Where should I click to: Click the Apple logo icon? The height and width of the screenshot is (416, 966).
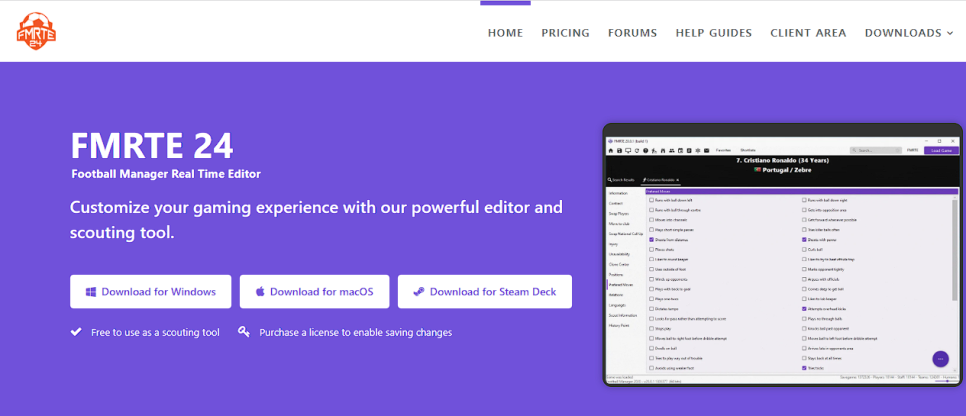pos(260,292)
